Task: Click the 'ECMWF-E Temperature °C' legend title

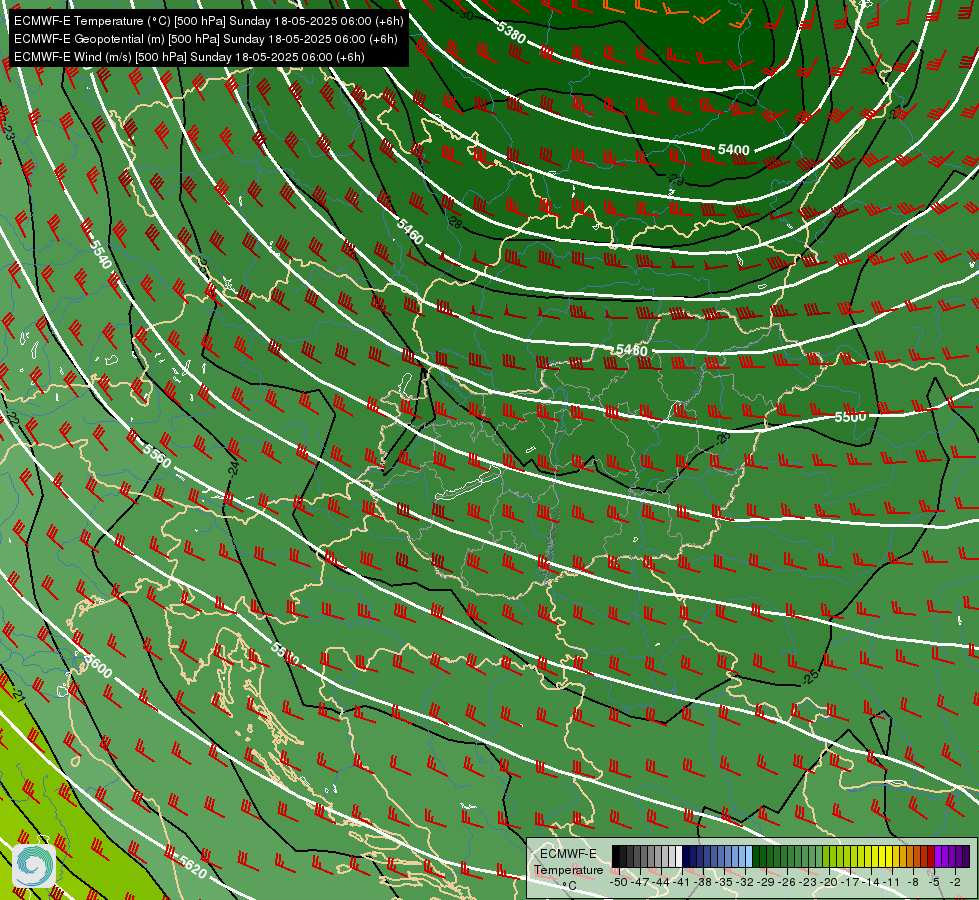Action: [x=568, y=869]
